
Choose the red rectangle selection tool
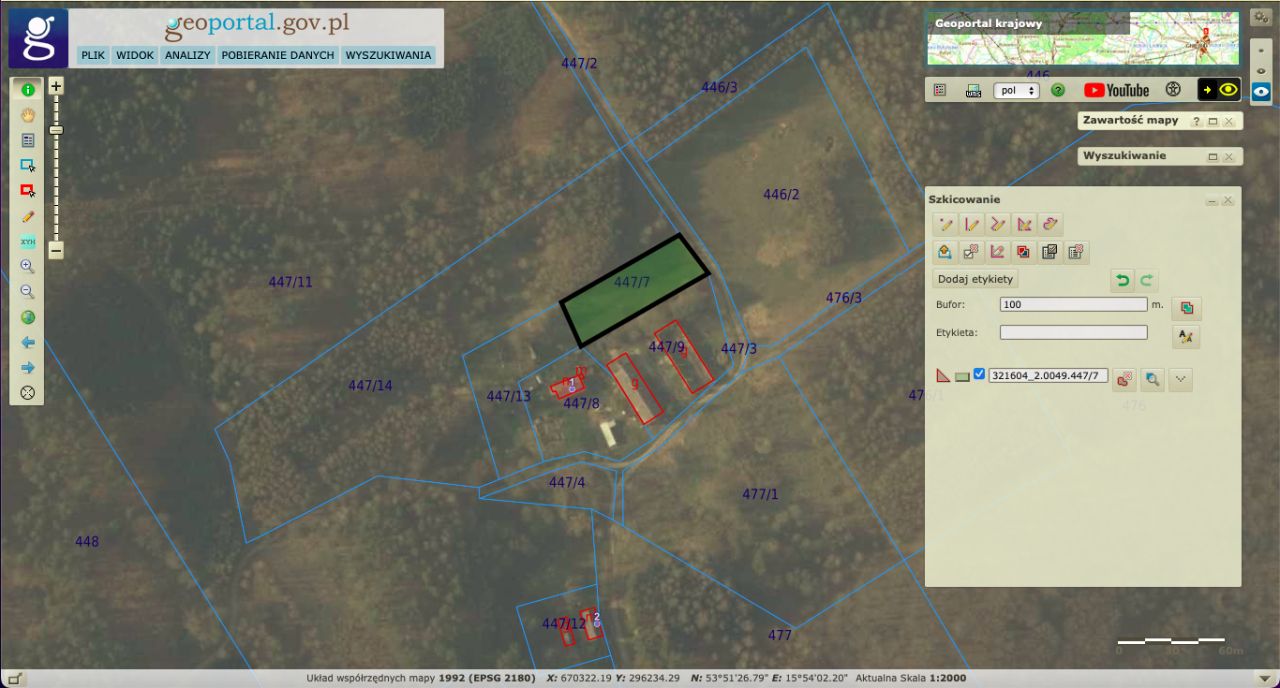pyautogui.click(x=28, y=191)
